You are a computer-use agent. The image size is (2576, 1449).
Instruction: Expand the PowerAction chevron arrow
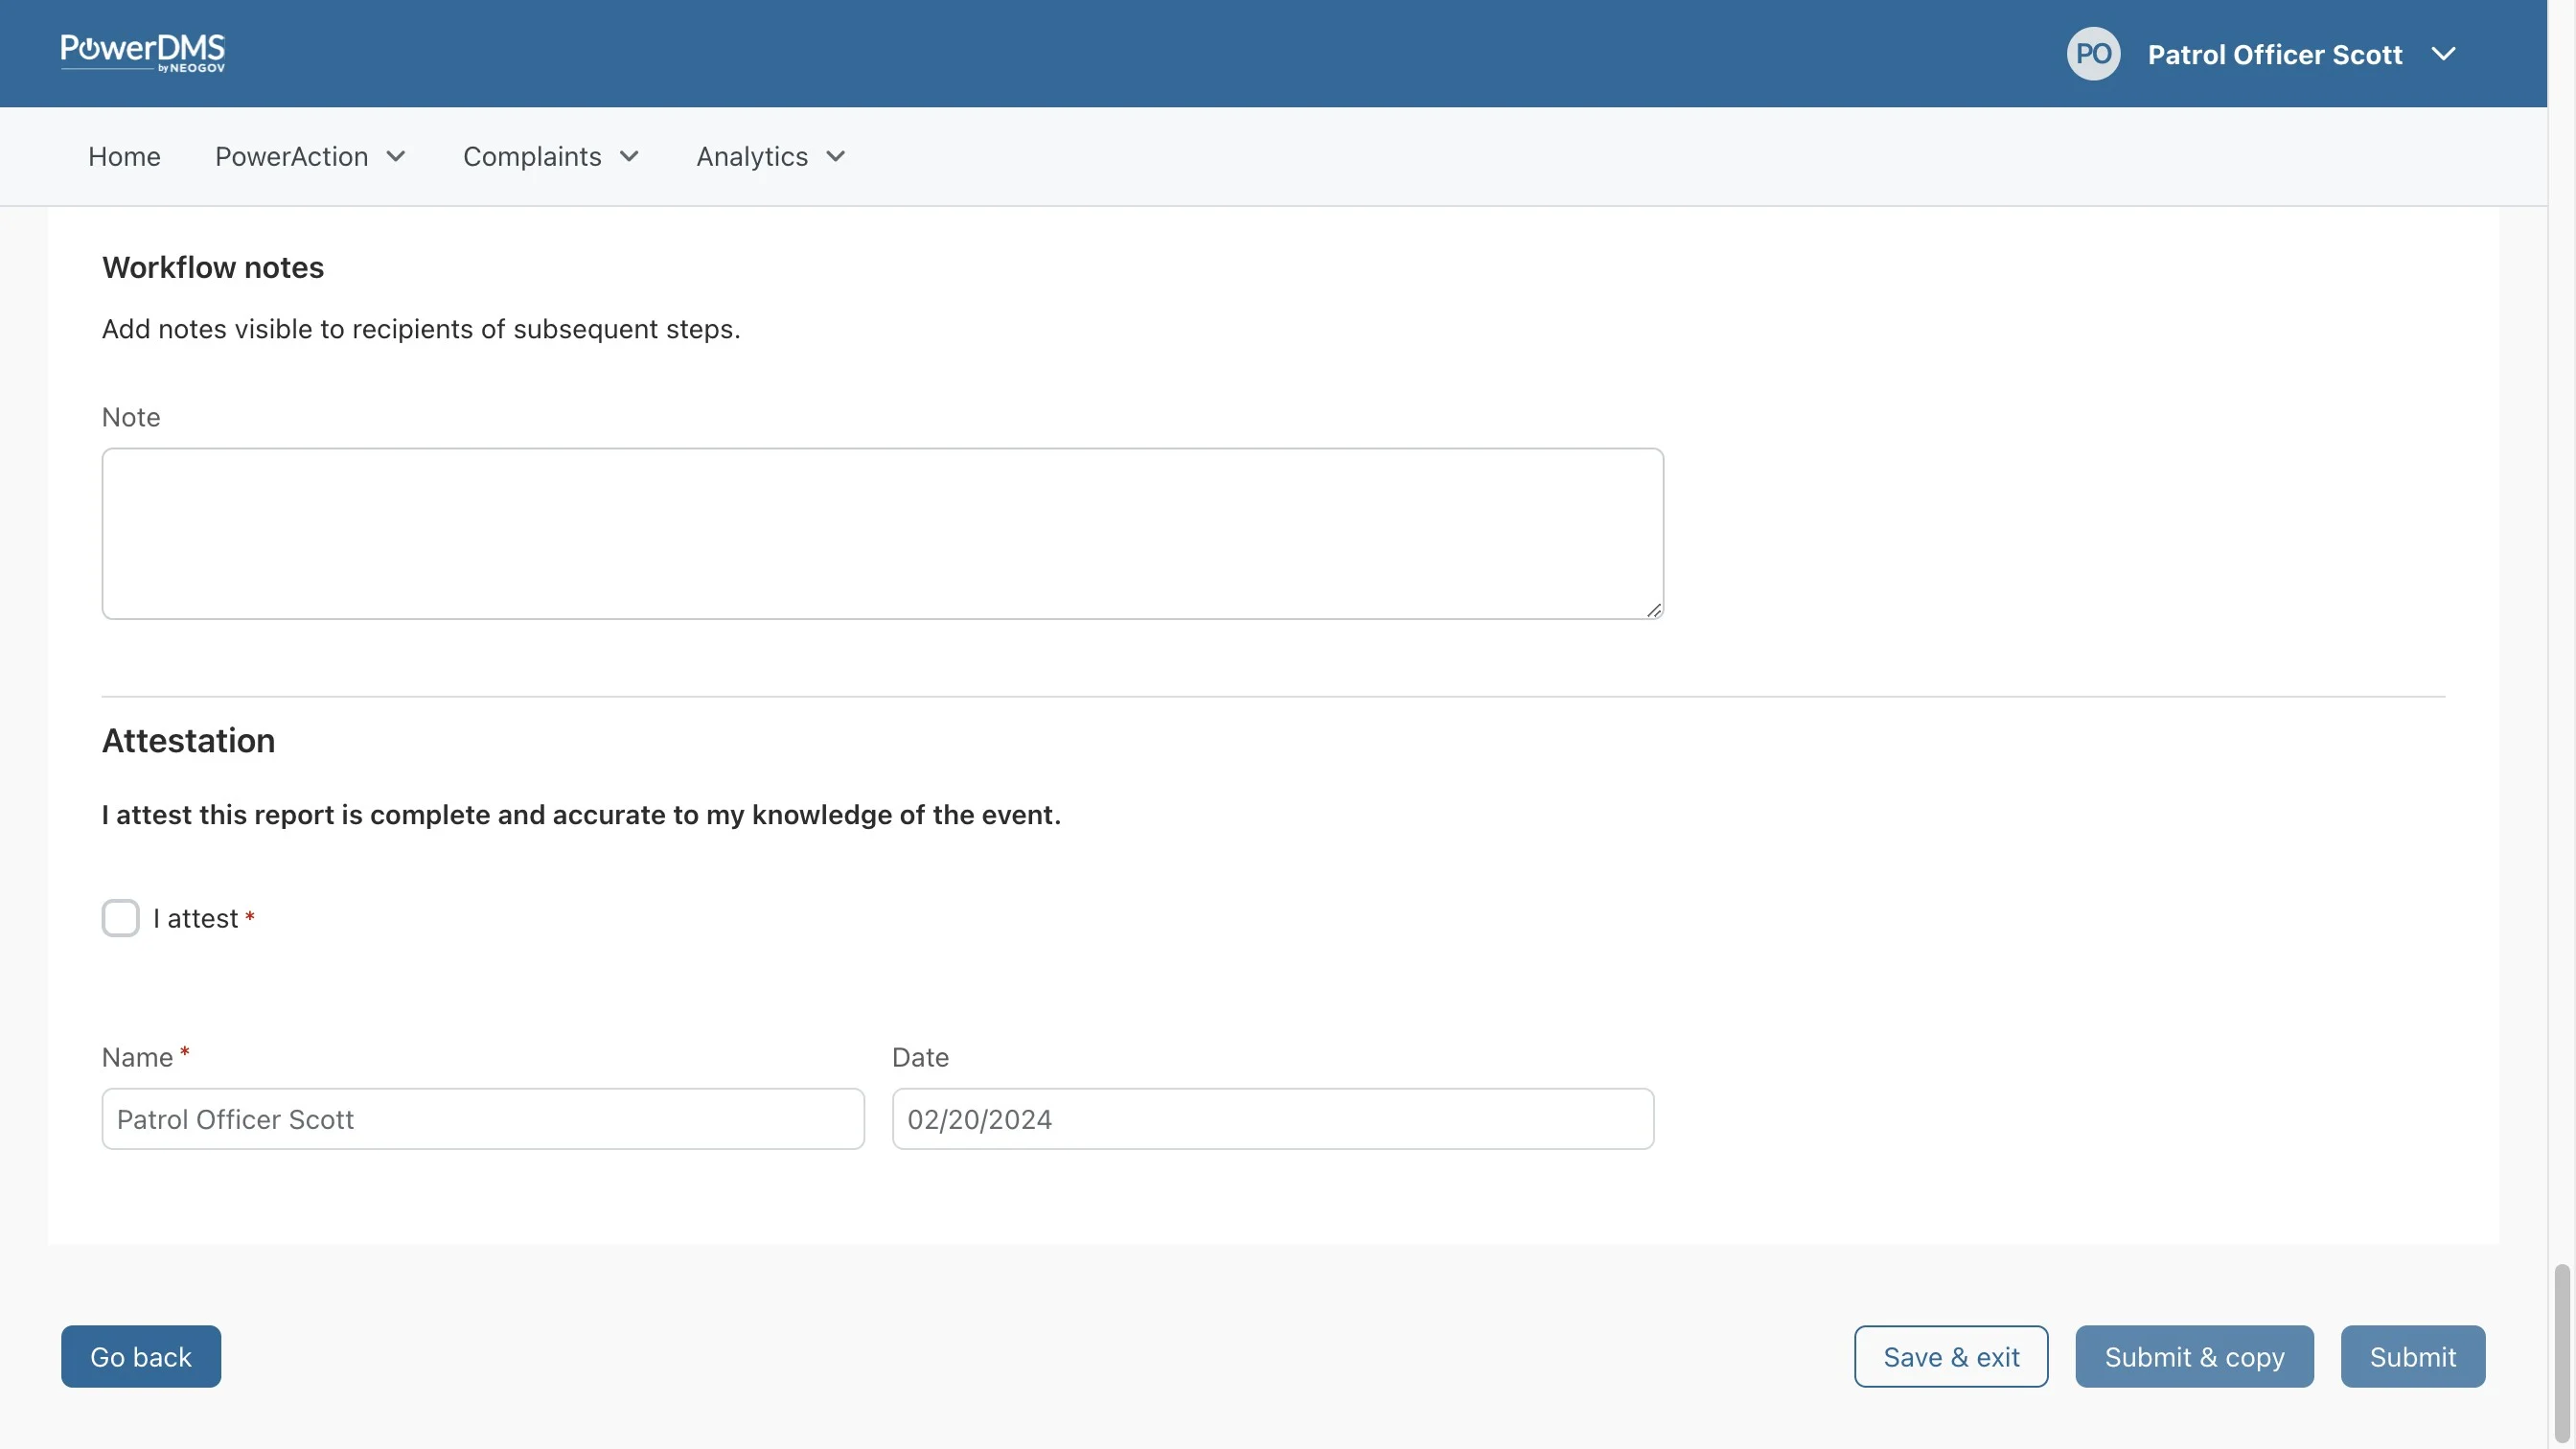pyautogui.click(x=396, y=157)
